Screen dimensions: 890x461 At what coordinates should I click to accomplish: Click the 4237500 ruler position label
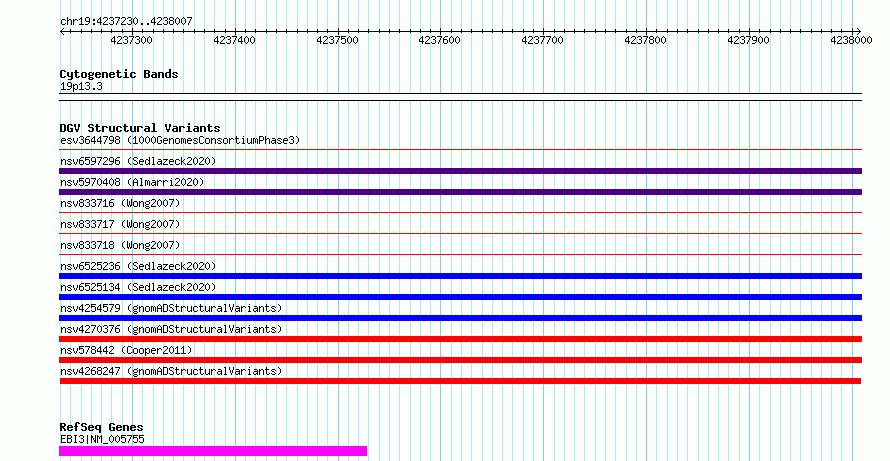click(x=337, y=40)
